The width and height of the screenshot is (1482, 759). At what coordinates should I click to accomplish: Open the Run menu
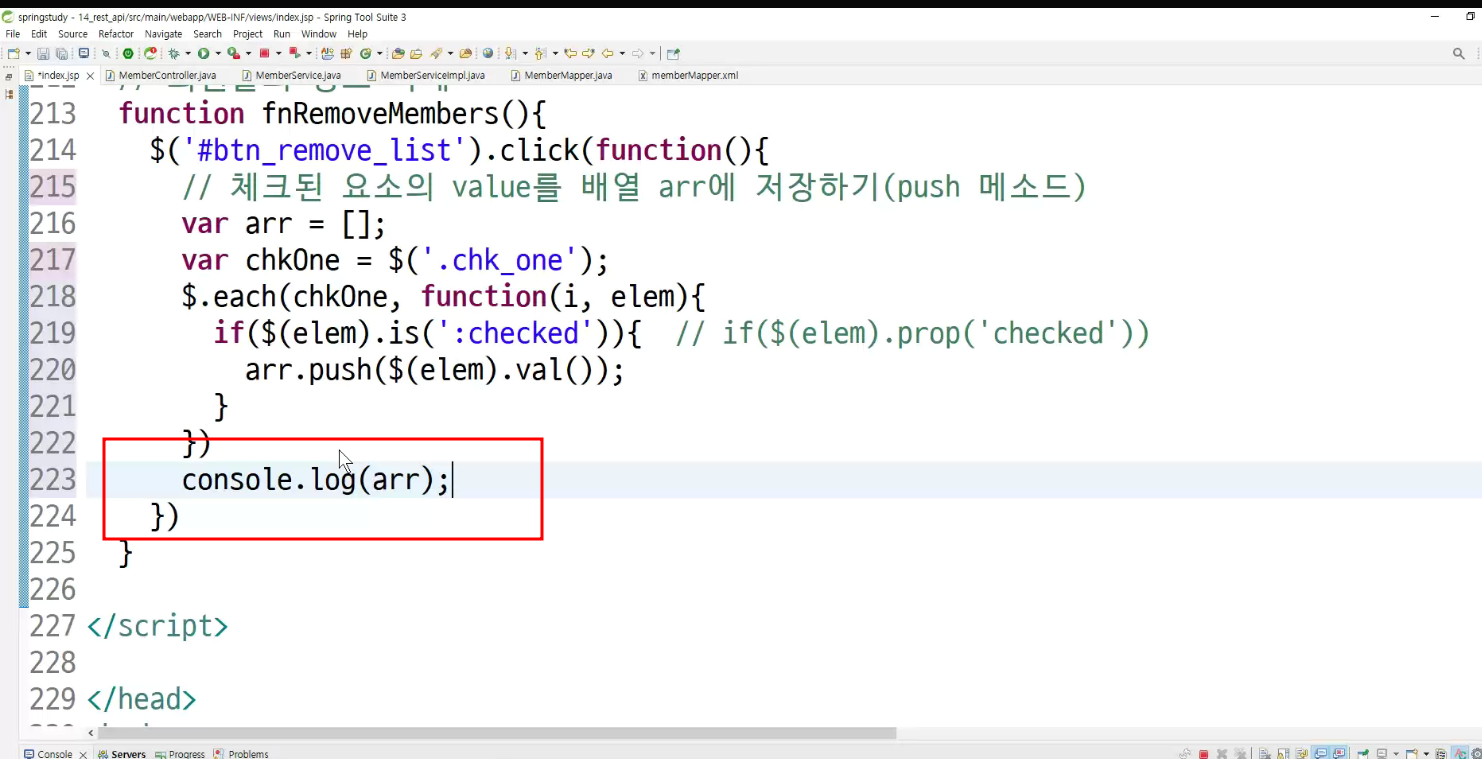282,34
